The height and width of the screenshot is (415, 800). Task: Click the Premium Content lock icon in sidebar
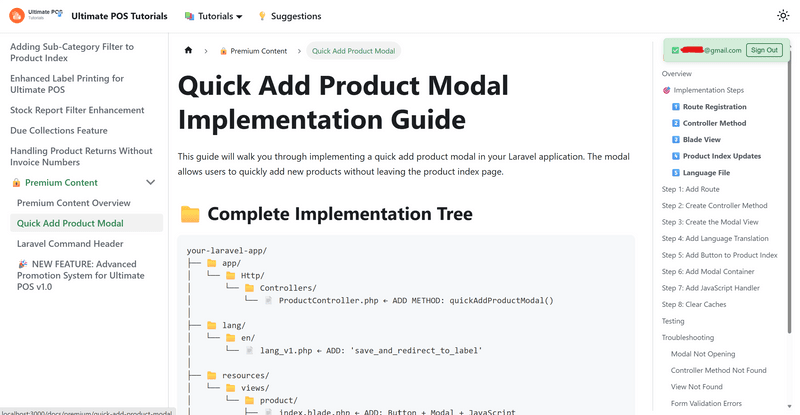16,183
